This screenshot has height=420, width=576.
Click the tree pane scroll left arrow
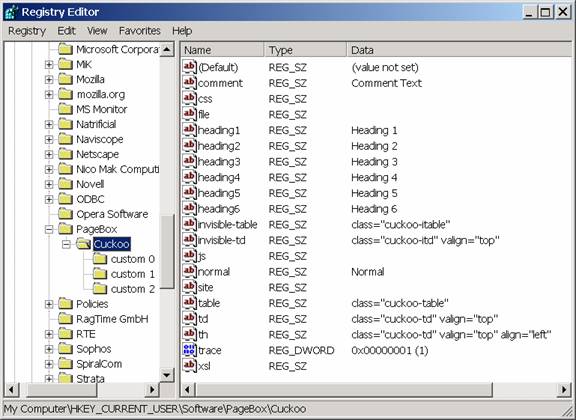(11, 390)
